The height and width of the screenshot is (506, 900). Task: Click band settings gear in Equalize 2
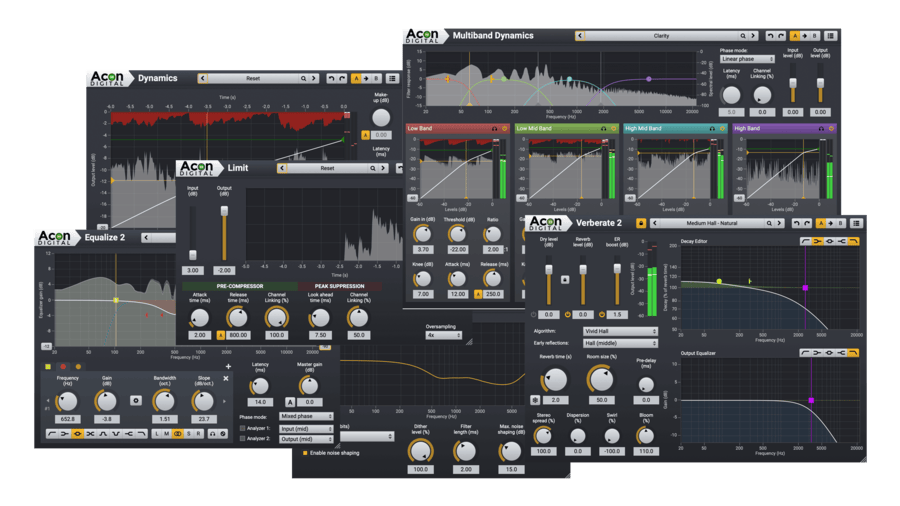(x=135, y=400)
